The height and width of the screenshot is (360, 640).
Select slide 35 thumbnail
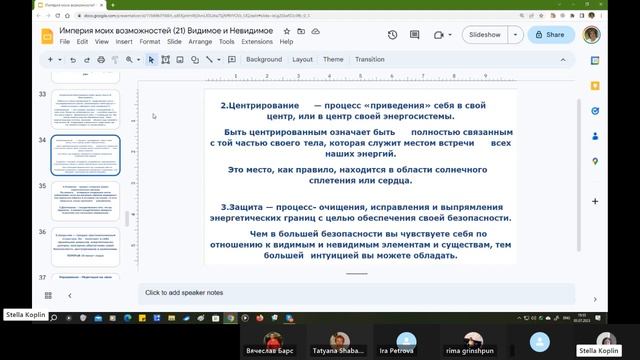[85, 201]
